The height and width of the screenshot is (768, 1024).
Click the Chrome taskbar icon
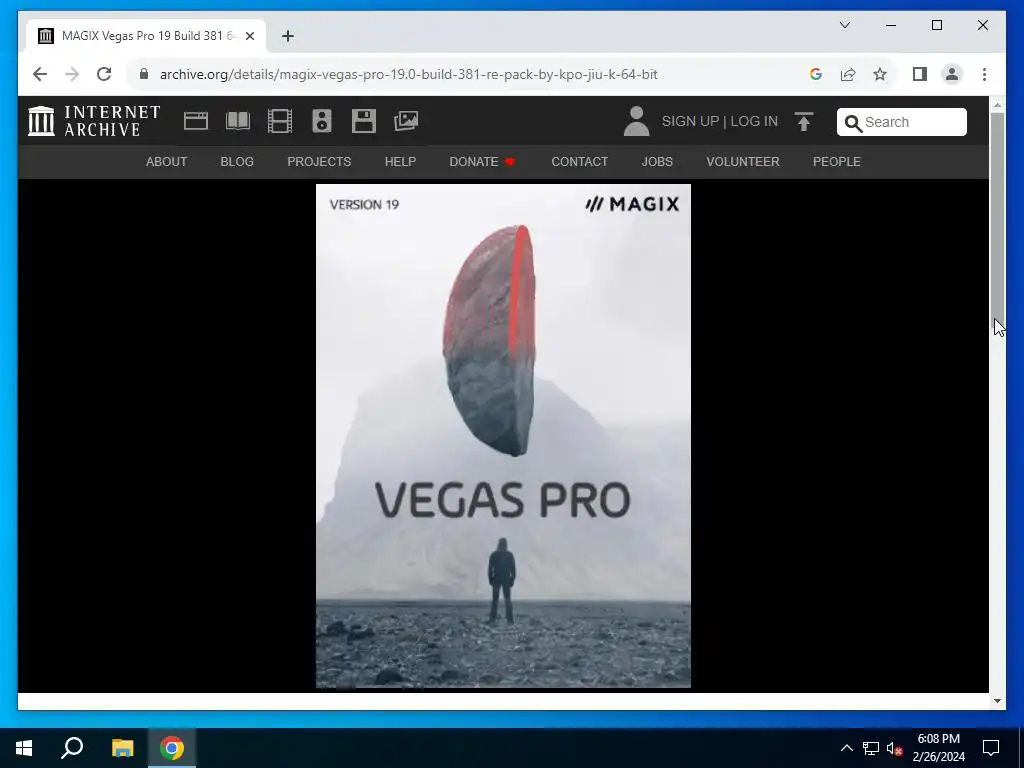172,748
